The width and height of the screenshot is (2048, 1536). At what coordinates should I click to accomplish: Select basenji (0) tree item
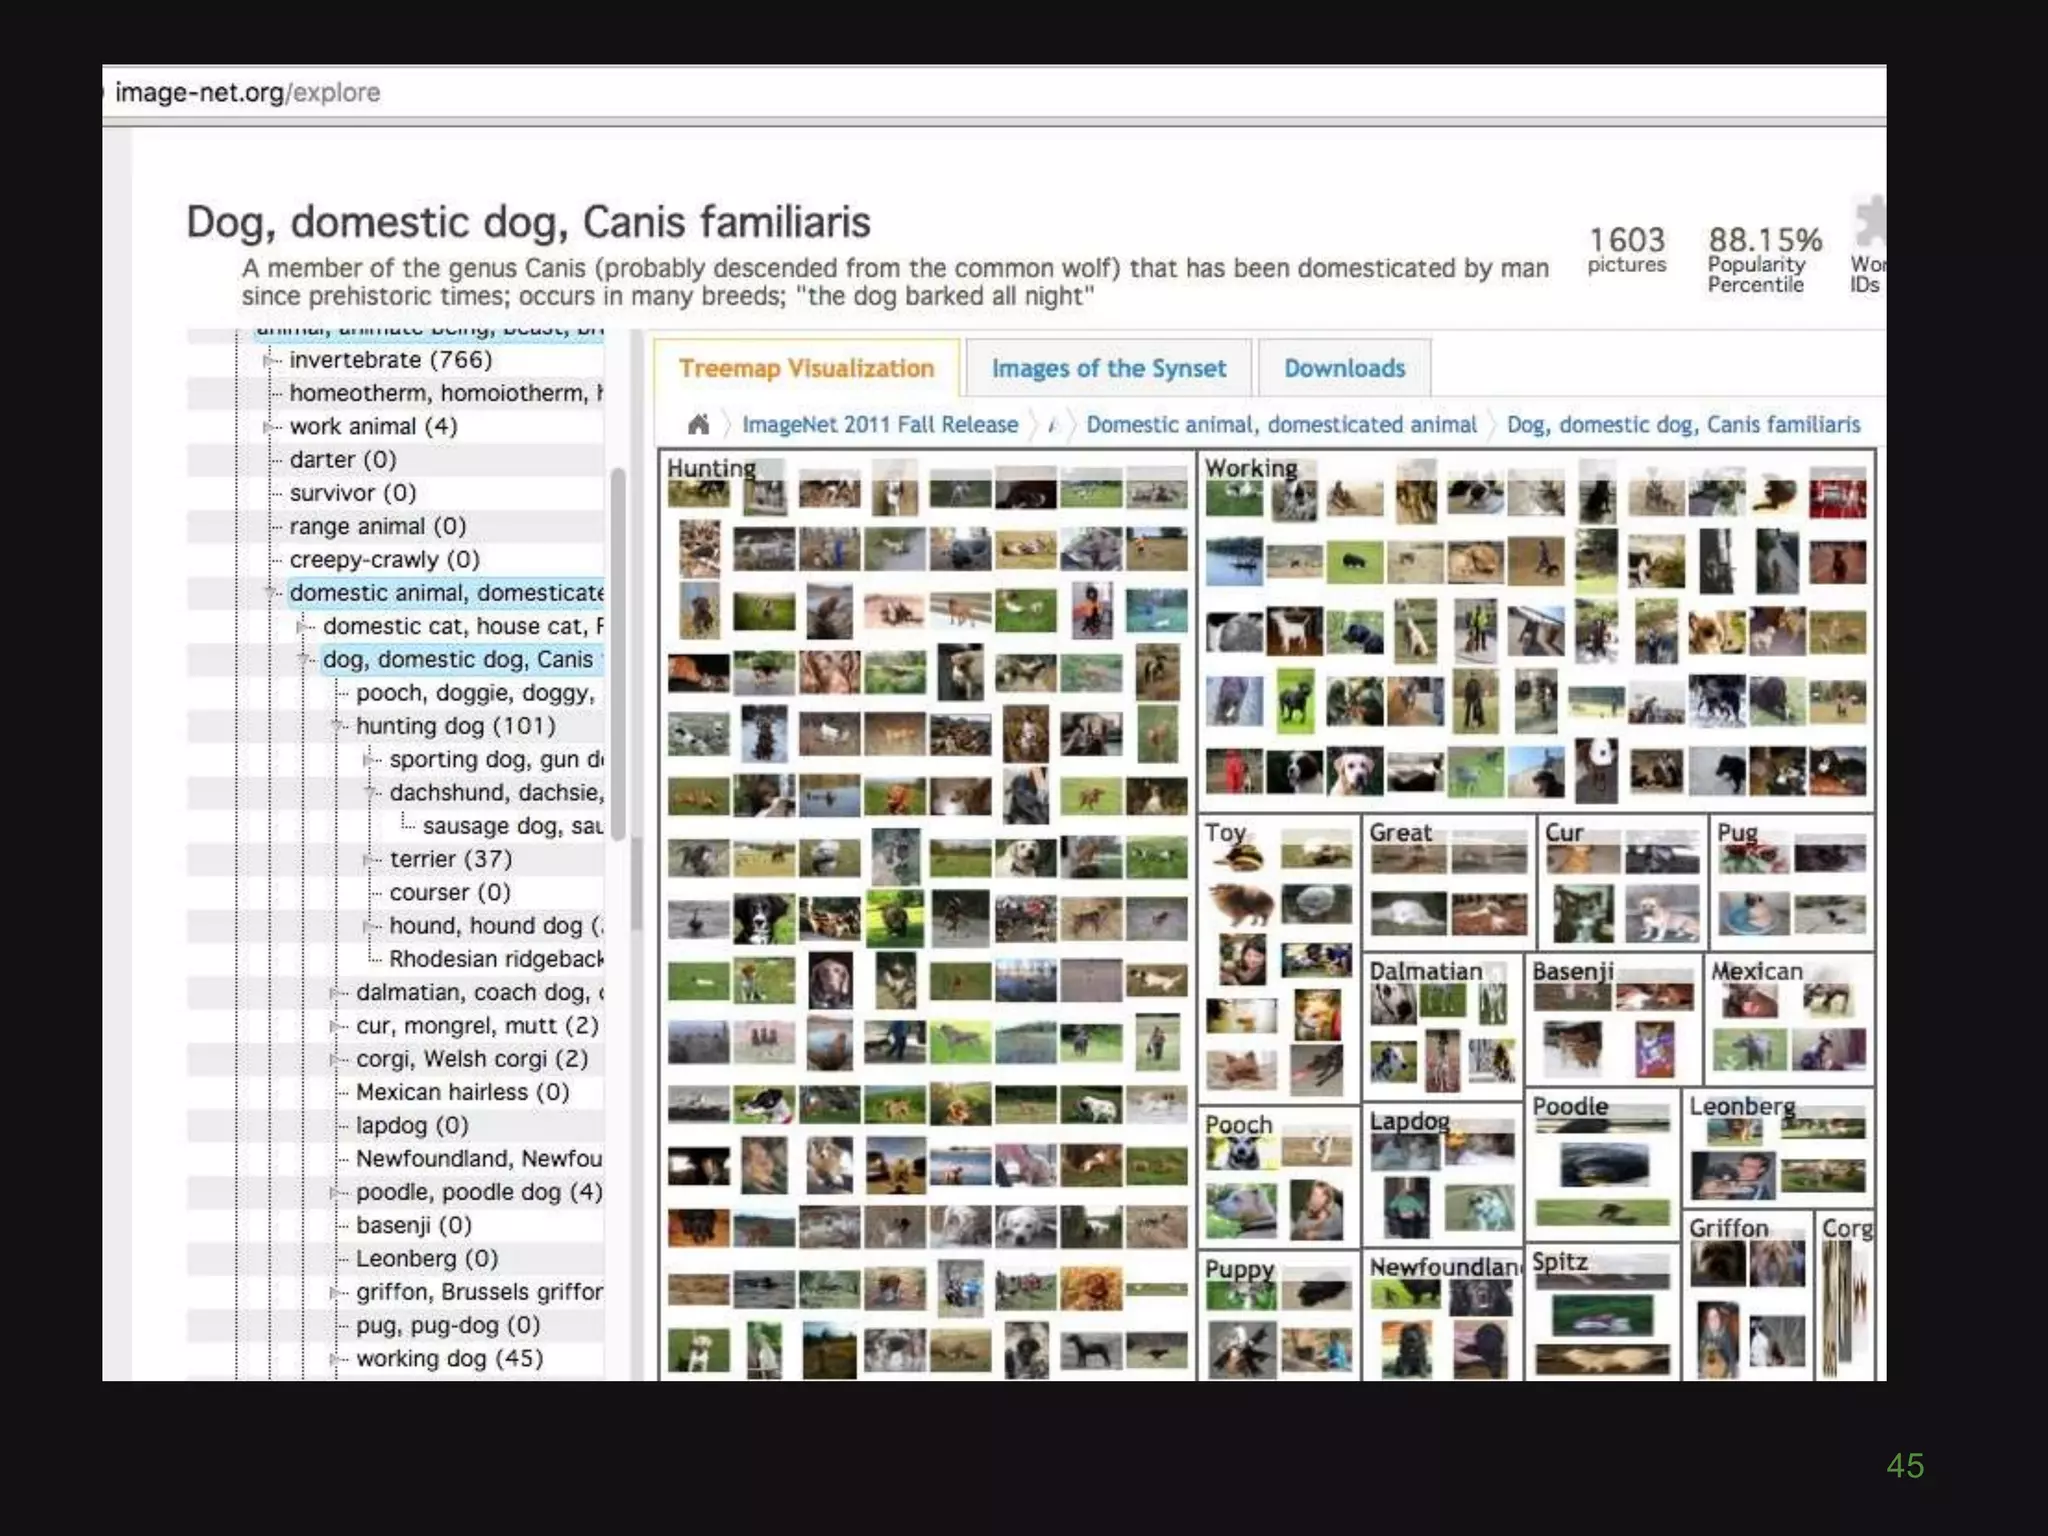414,1225
